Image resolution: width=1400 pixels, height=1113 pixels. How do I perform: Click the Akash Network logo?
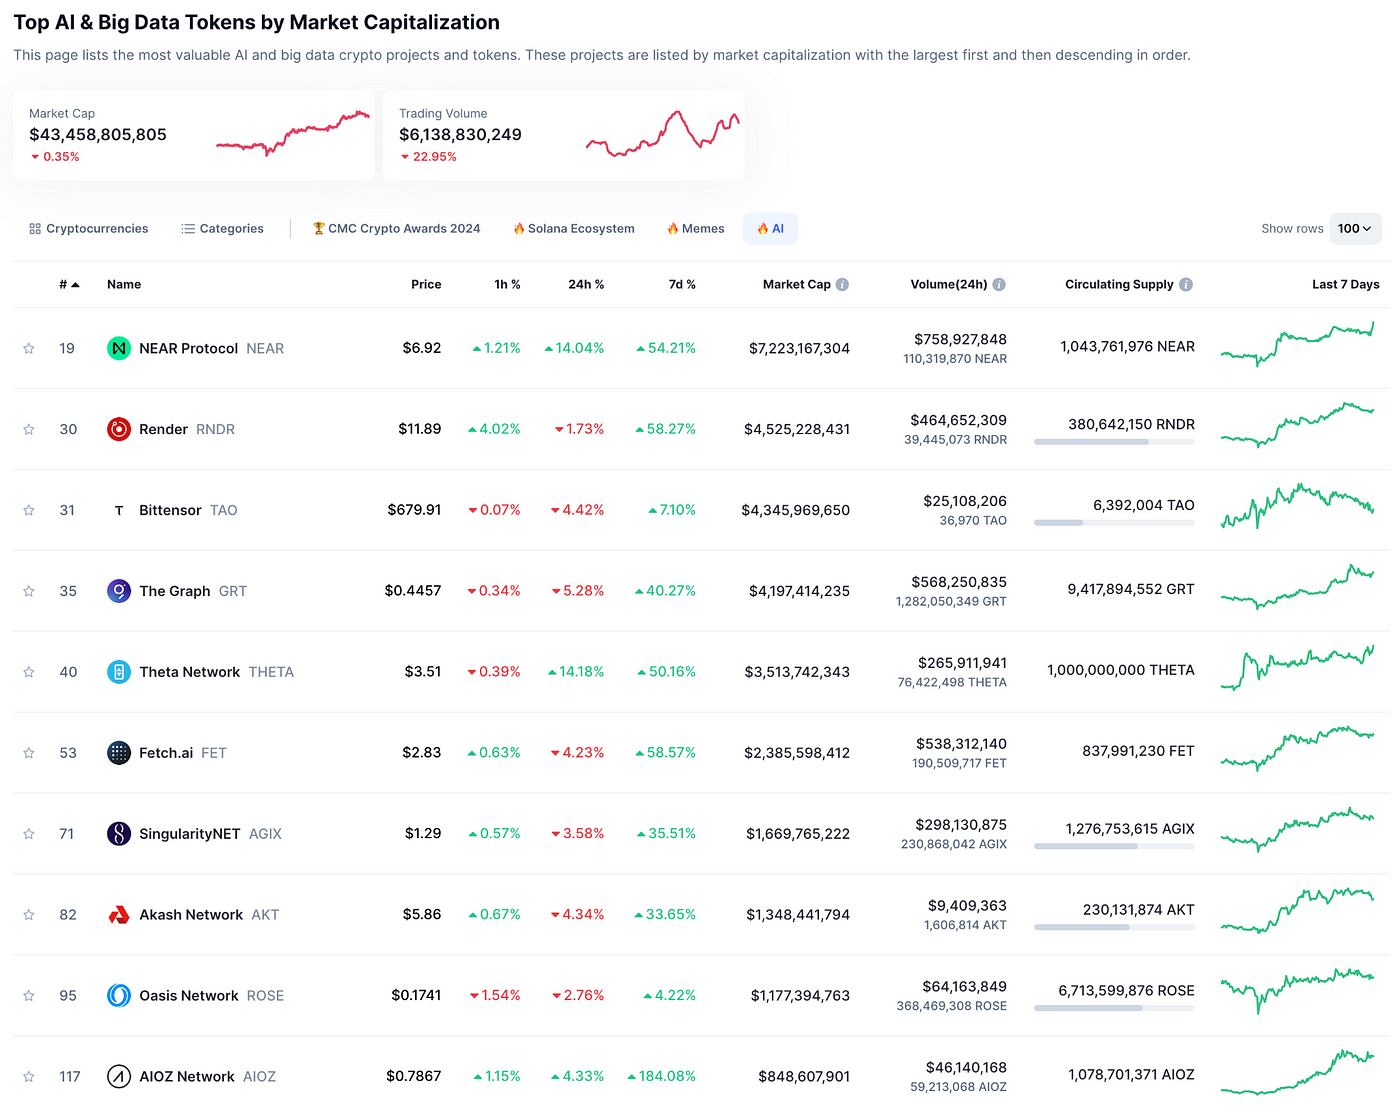pyautogui.click(x=119, y=915)
